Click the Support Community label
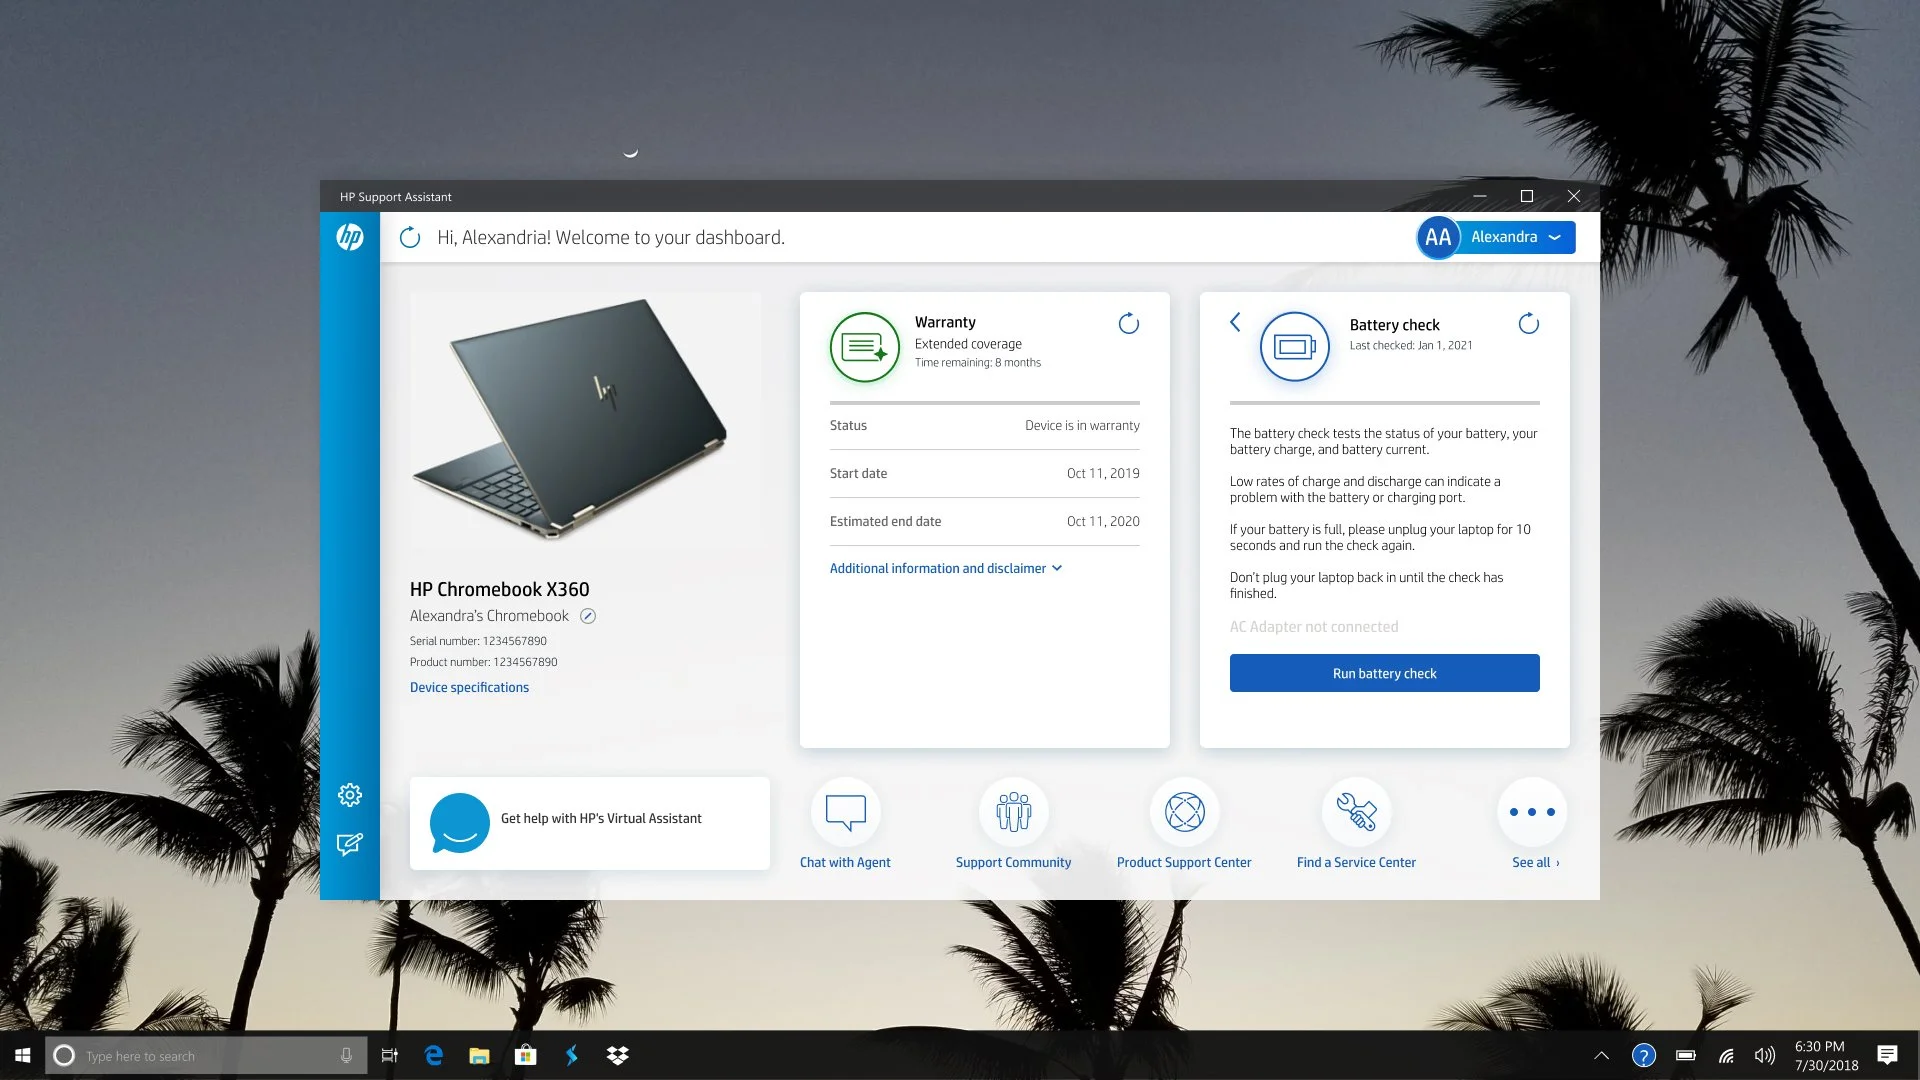This screenshot has width=1920, height=1080. coord(1013,862)
